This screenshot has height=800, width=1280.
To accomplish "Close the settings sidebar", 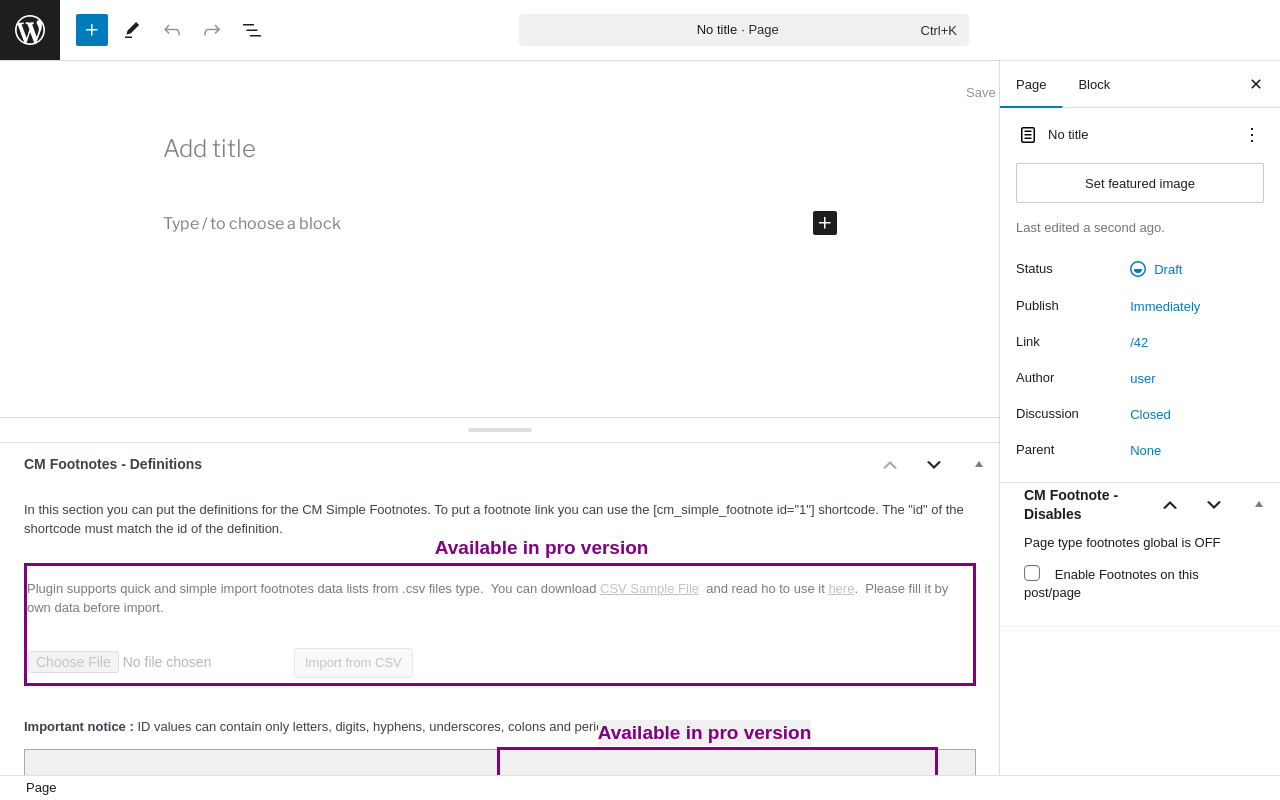I will [1256, 84].
